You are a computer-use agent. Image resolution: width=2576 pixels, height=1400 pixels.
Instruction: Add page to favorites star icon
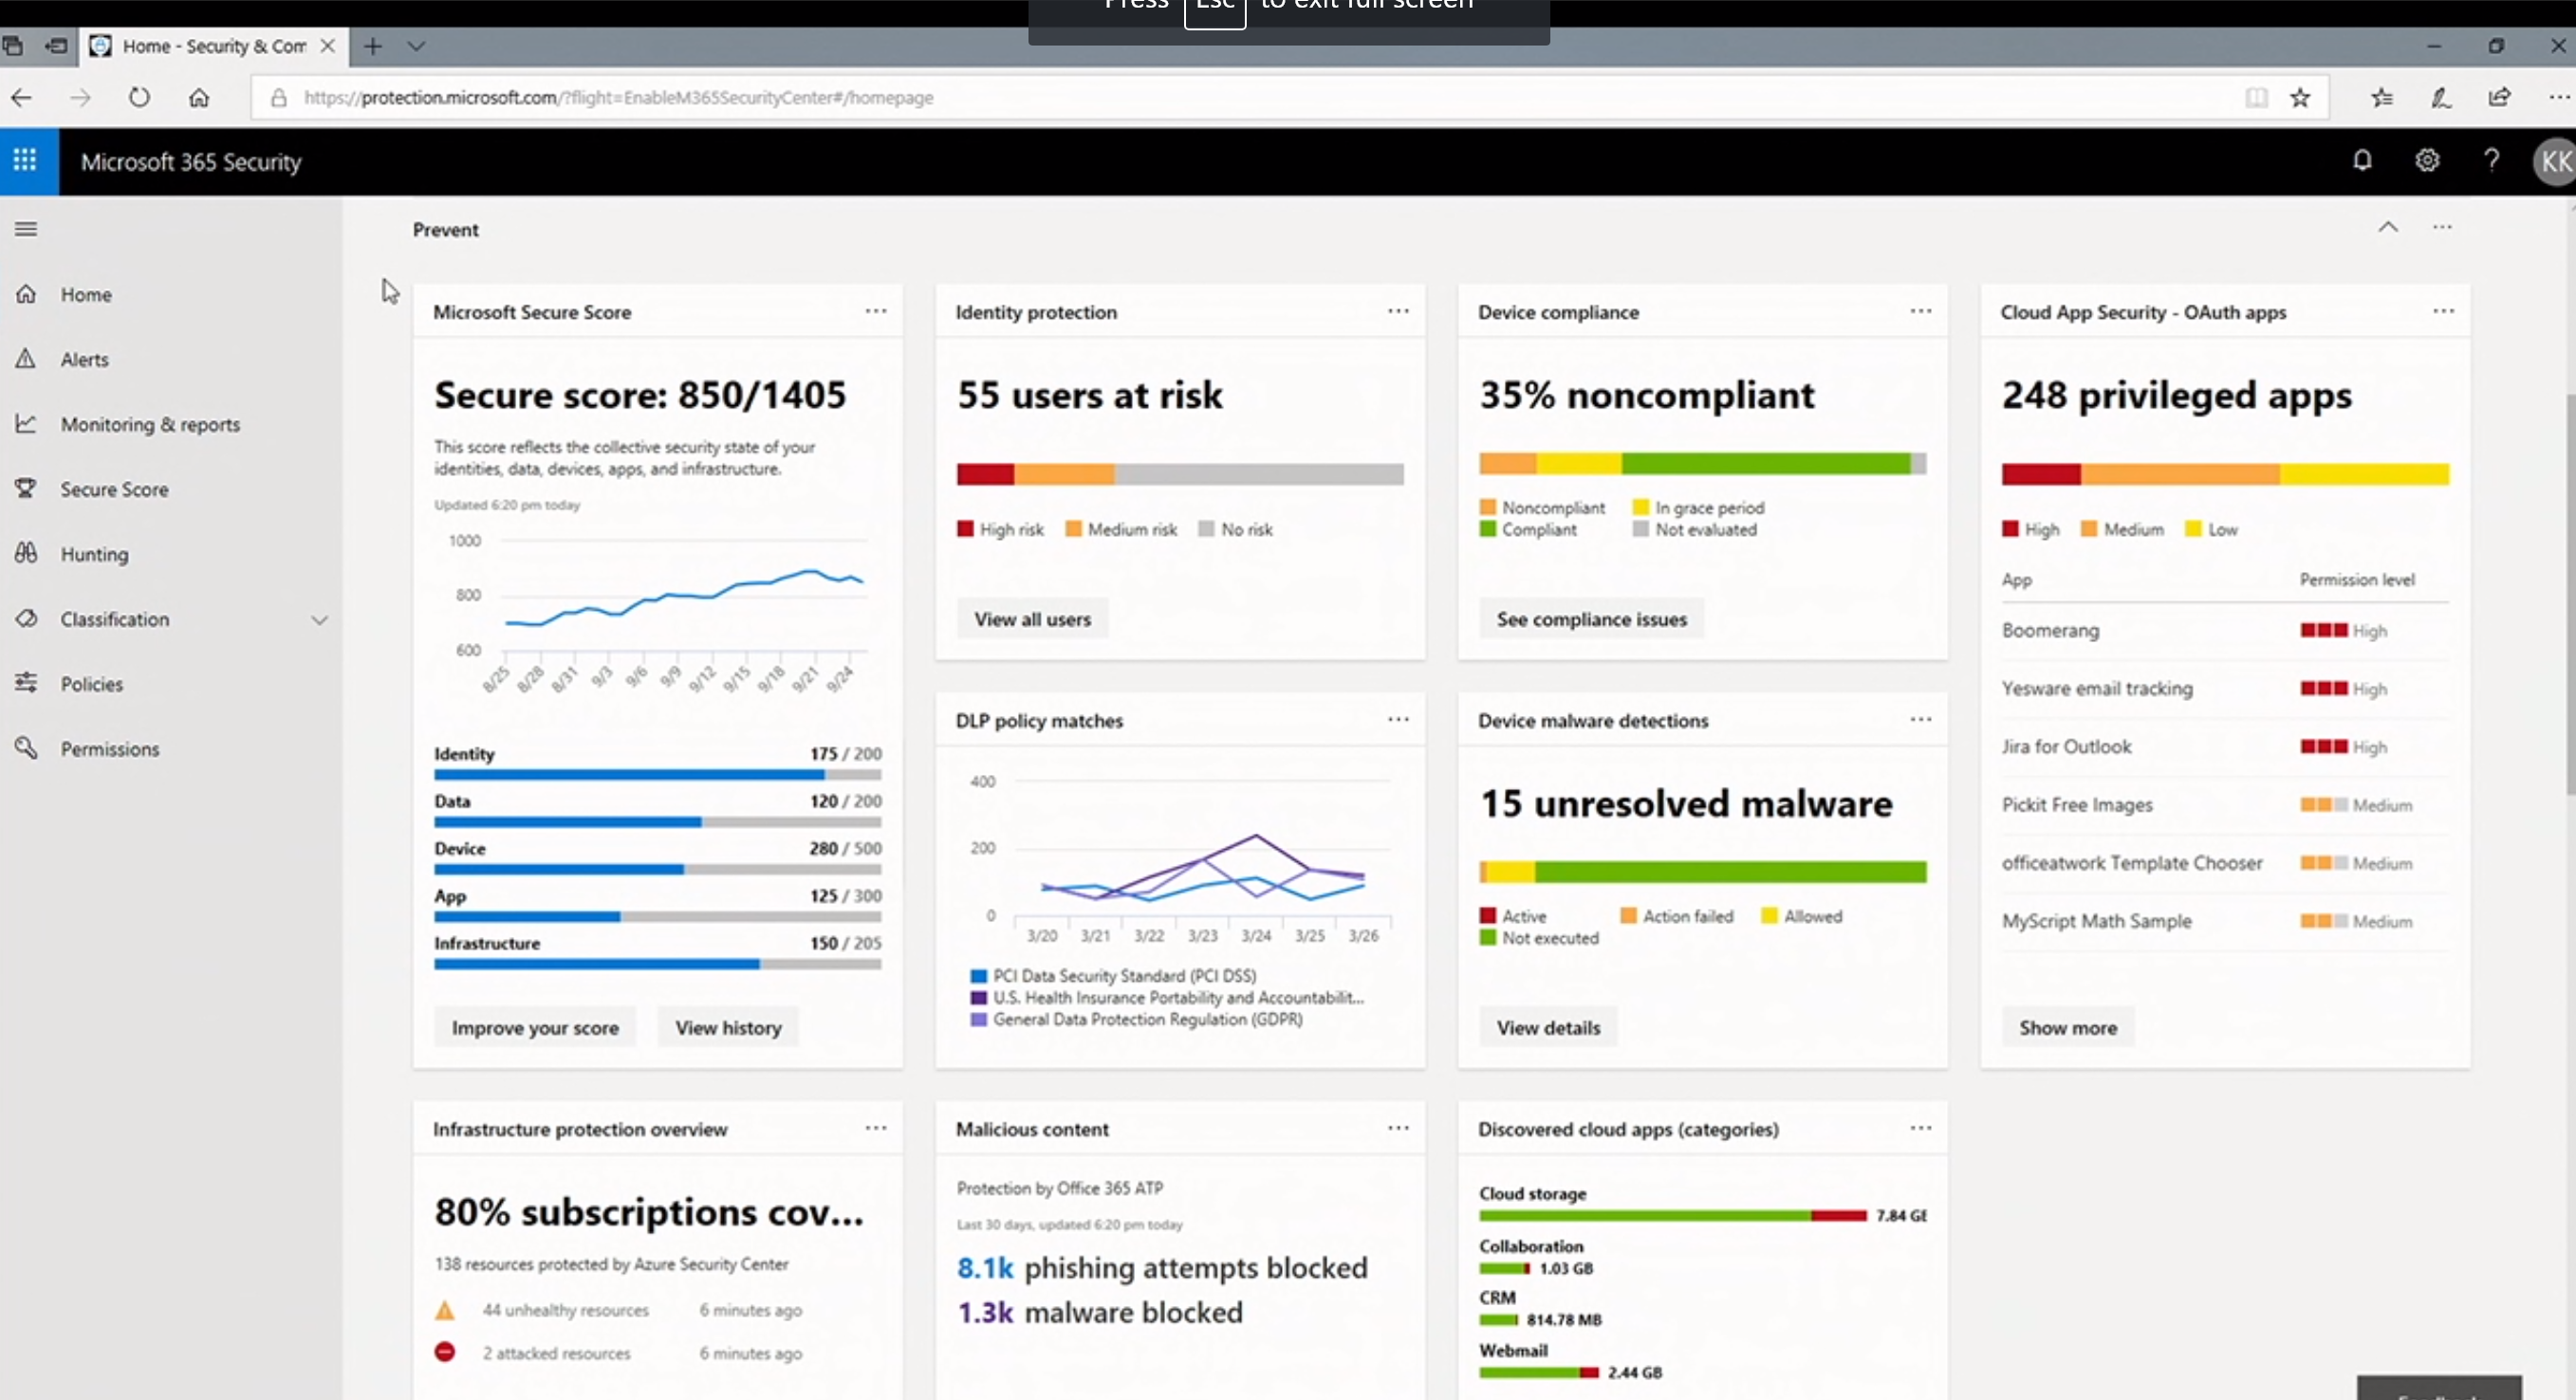point(2300,97)
